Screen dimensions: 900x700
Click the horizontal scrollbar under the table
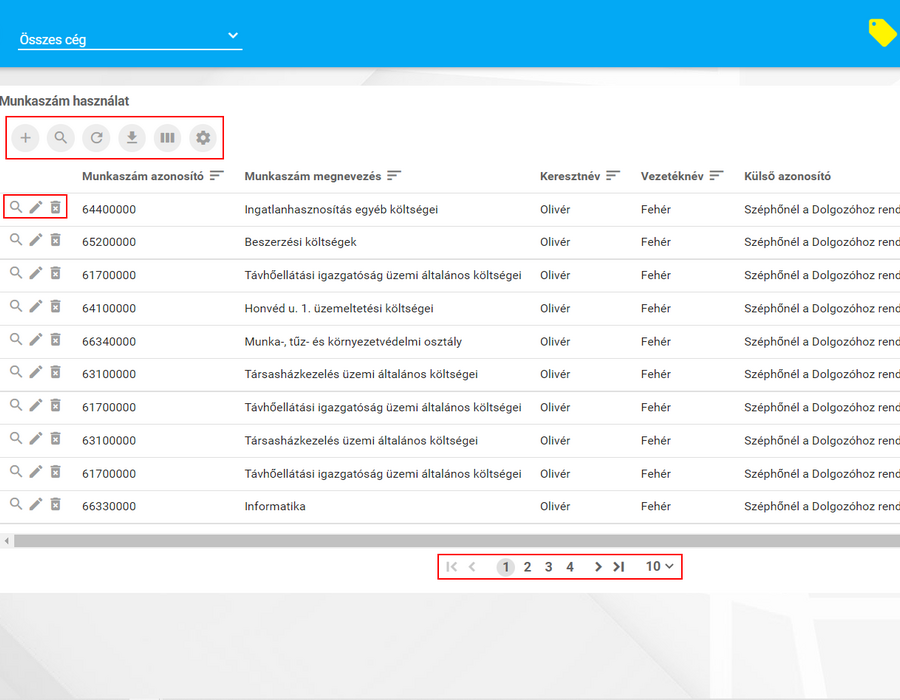pyautogui.click(x=457, y=540)
